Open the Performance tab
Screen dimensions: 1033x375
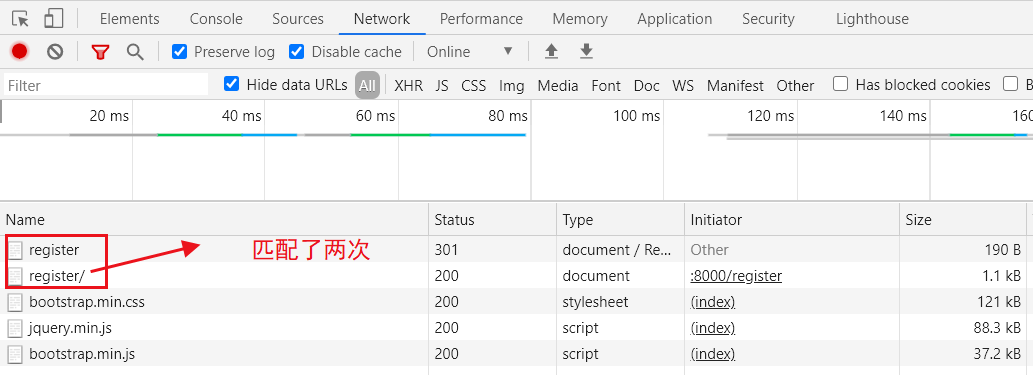point(482,19)
